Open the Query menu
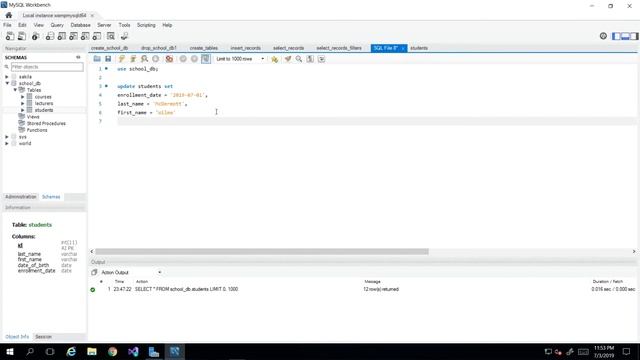Screen dimensions: 640x360 click(57, 25)
